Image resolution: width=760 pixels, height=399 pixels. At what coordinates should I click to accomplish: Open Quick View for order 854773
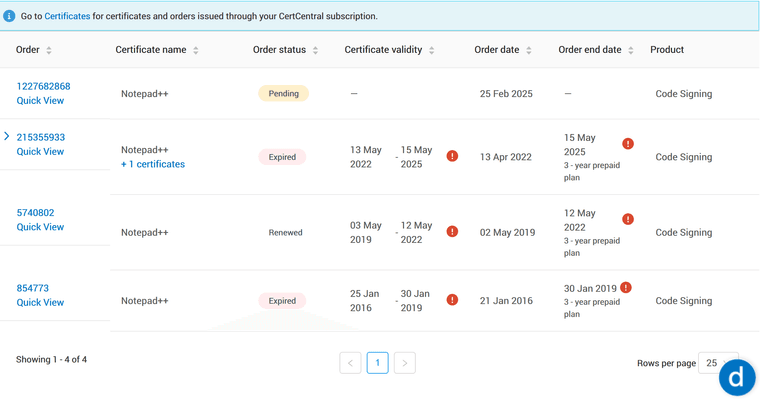coord(40,303)
